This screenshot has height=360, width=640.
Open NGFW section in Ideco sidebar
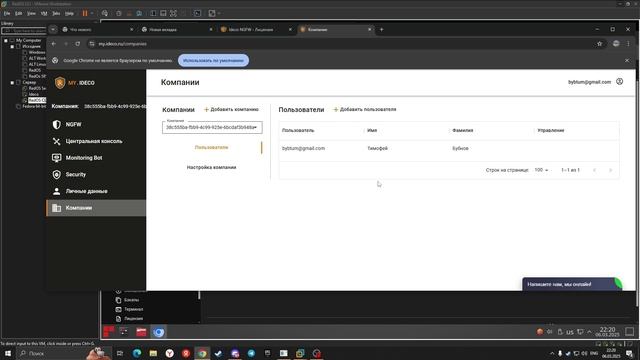coord(96,124)
